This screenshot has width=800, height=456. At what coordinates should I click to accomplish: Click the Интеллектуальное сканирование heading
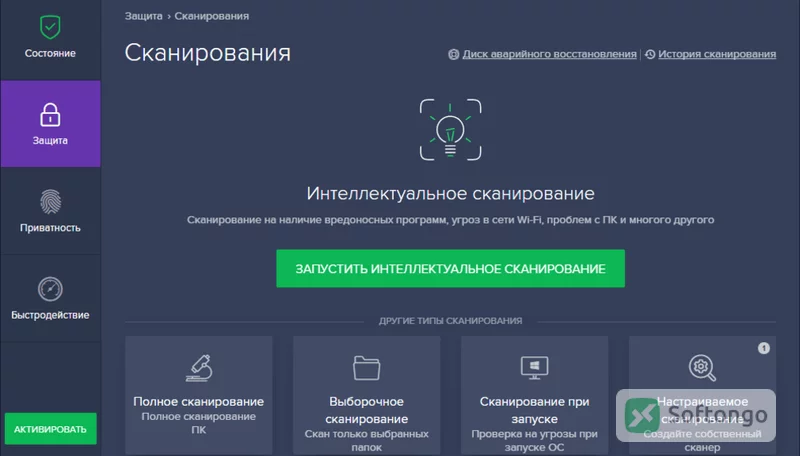point(451,194)
